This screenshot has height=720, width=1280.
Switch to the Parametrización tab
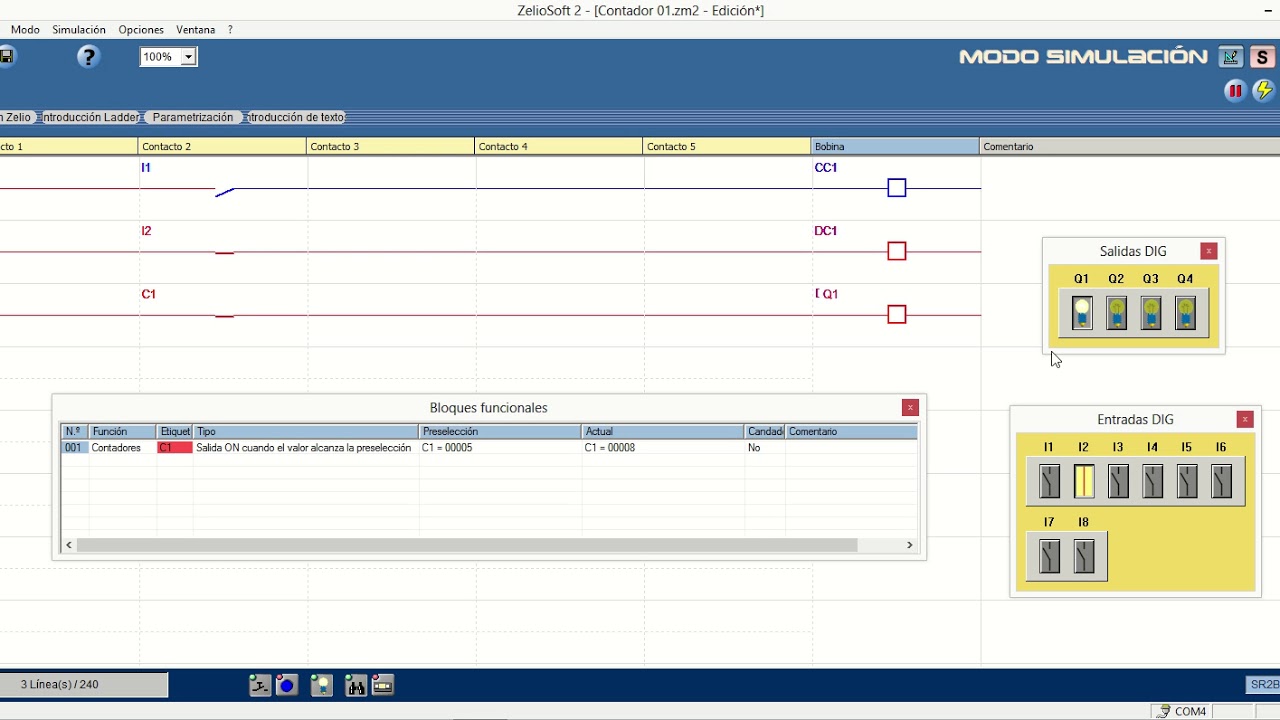[x=193, y=117]
